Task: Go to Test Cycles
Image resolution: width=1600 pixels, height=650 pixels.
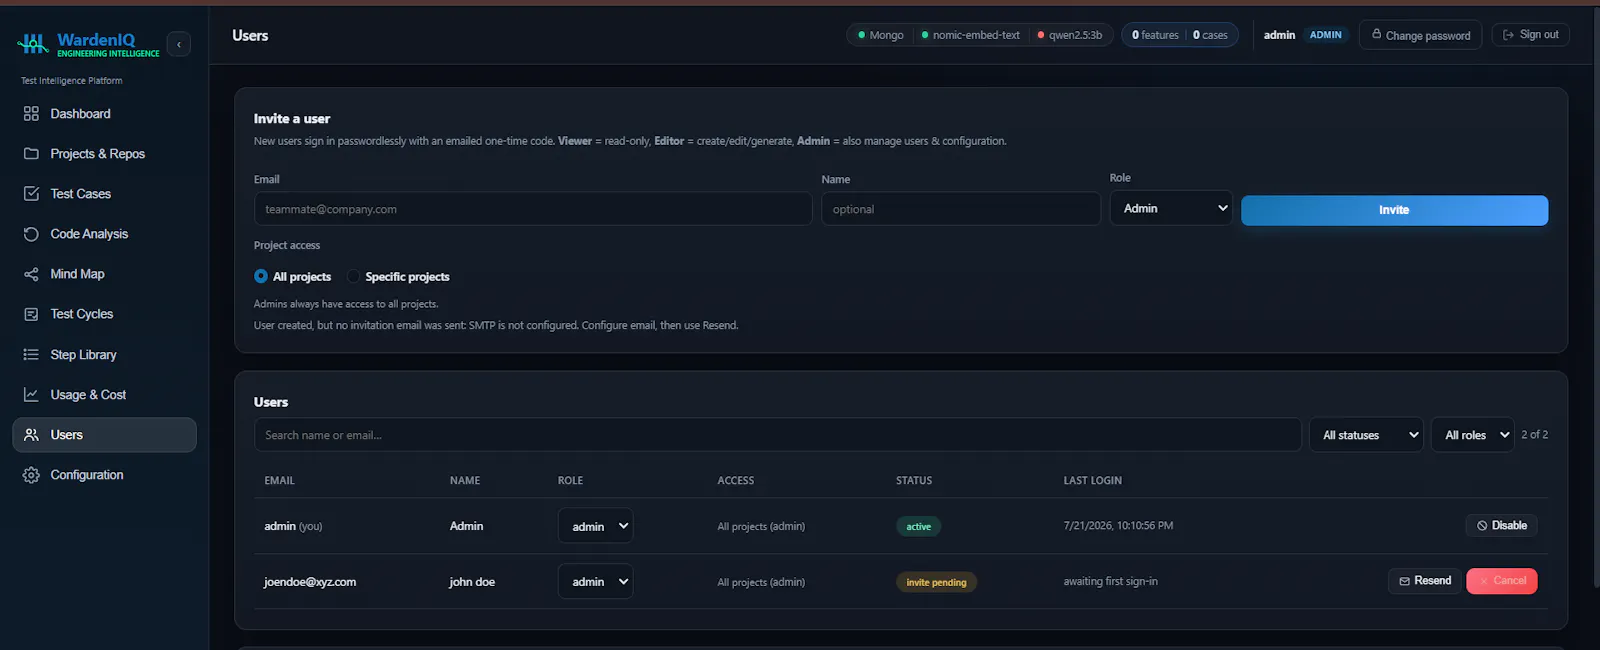Action: pyautogui.click(x=104, y=314)
